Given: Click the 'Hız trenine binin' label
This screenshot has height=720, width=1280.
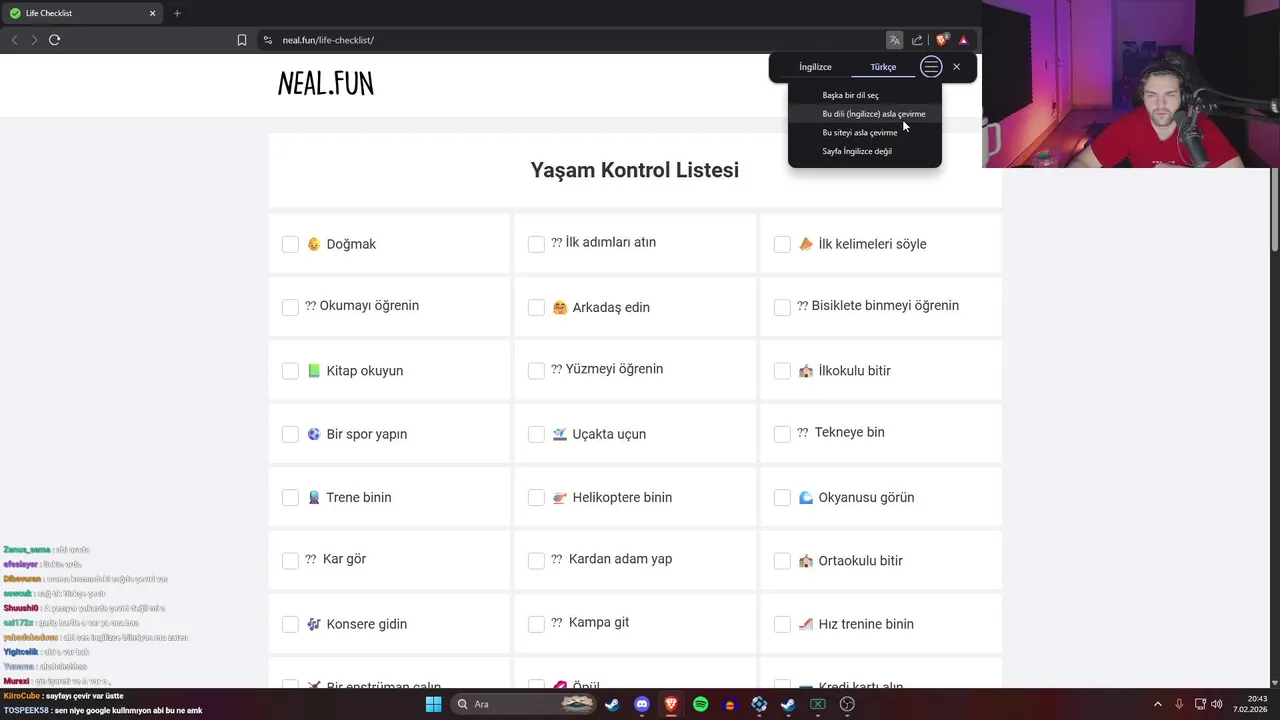Looking at the screenshot, I should point(866,624).
